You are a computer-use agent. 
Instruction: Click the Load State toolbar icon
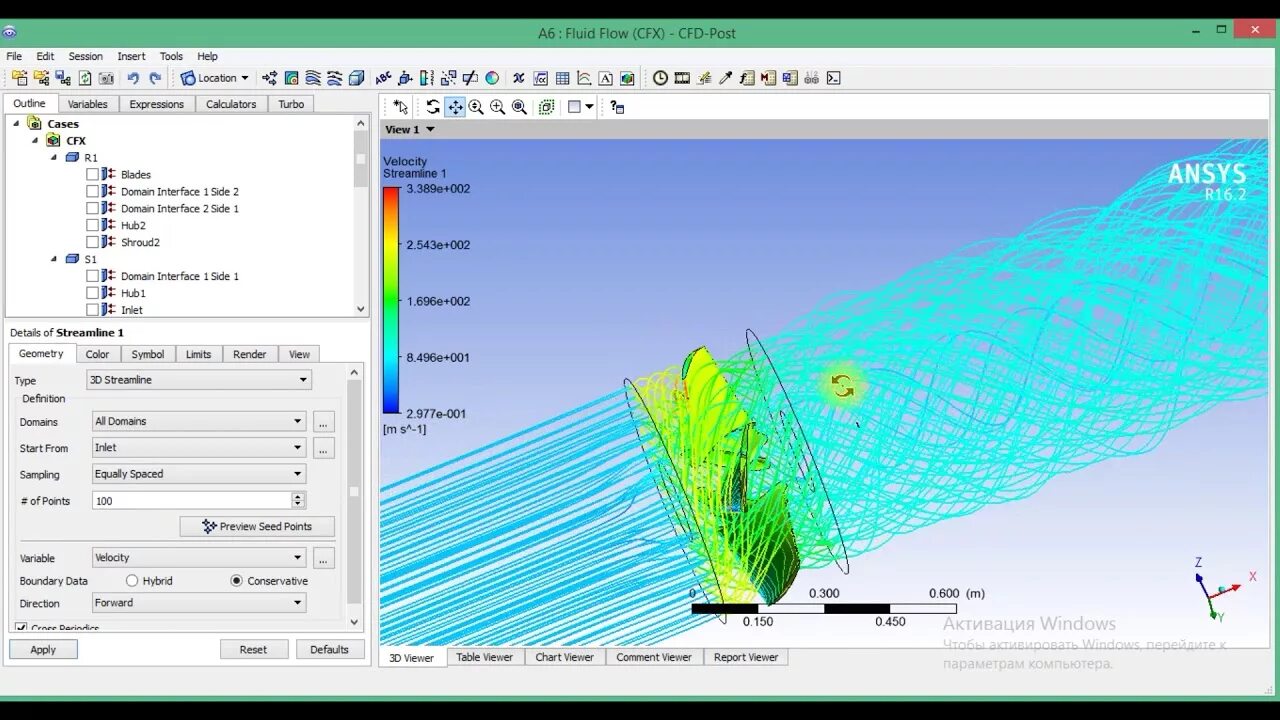point(42,78)
